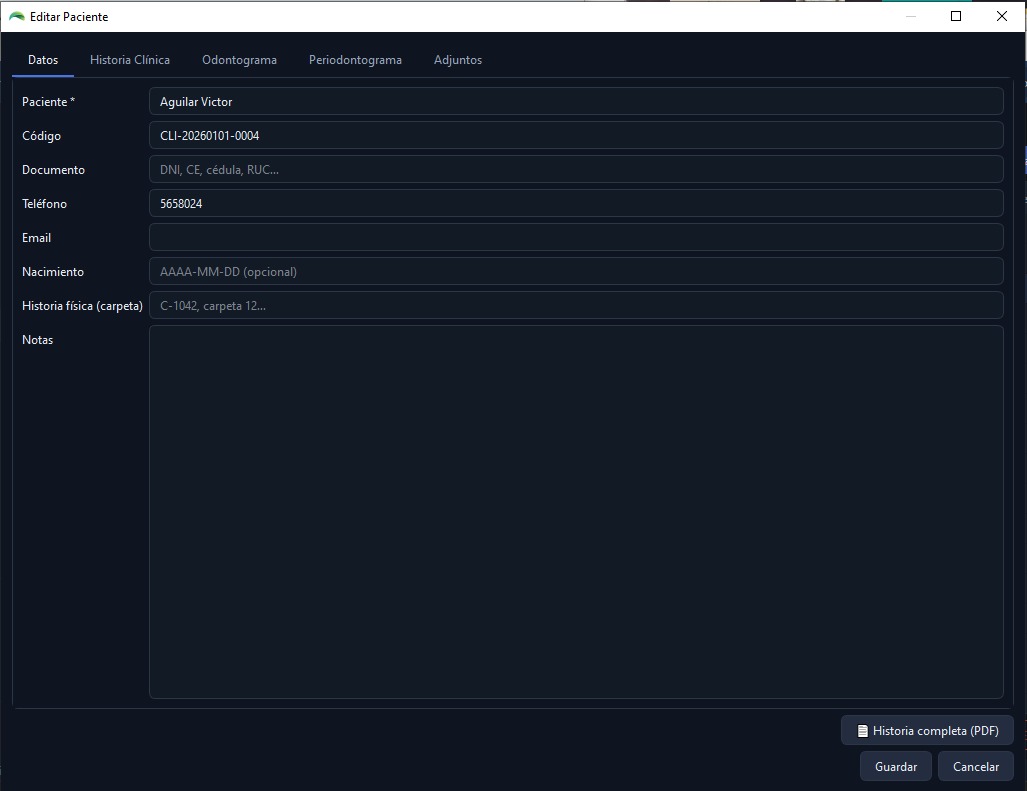Viewport: 1027px width, 791px height.
Task: Click the Cancelar button
Action: [976, 767]
